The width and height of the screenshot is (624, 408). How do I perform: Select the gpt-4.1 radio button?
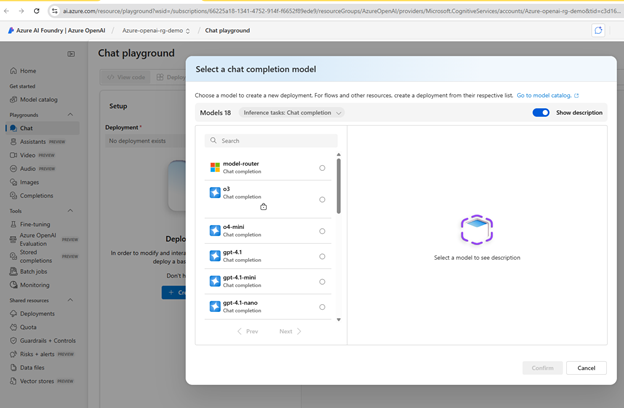(x=322, y=256)
